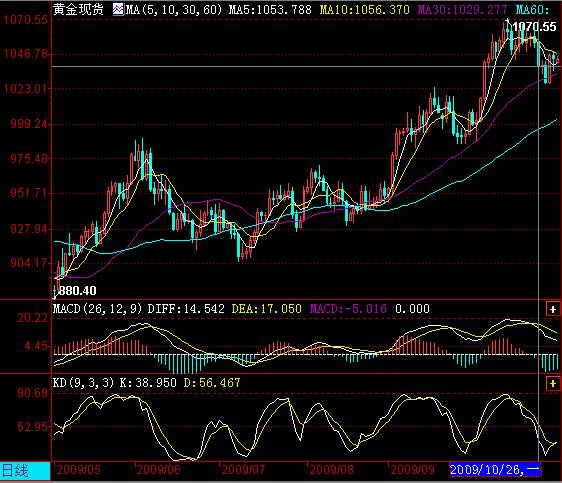
Task: Click the 2009/09 date label
Action: pyautogui.click(x=413, y=469)
